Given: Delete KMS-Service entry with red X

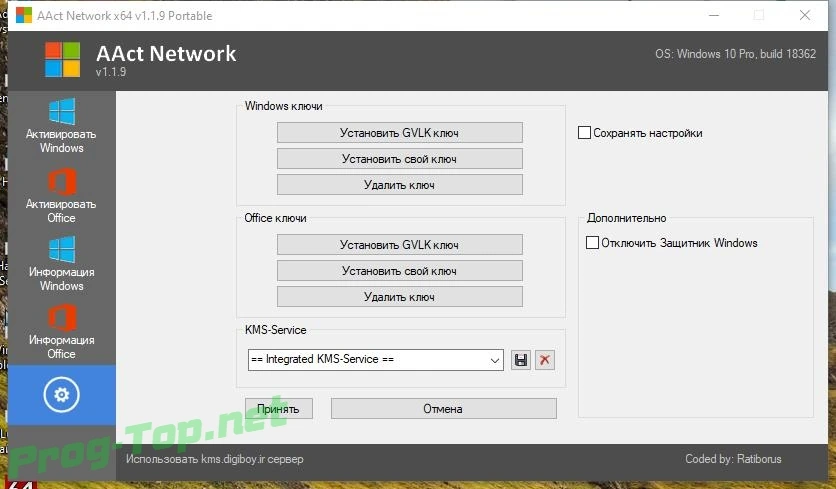Looking at the screenshot, I should [544, 360].
